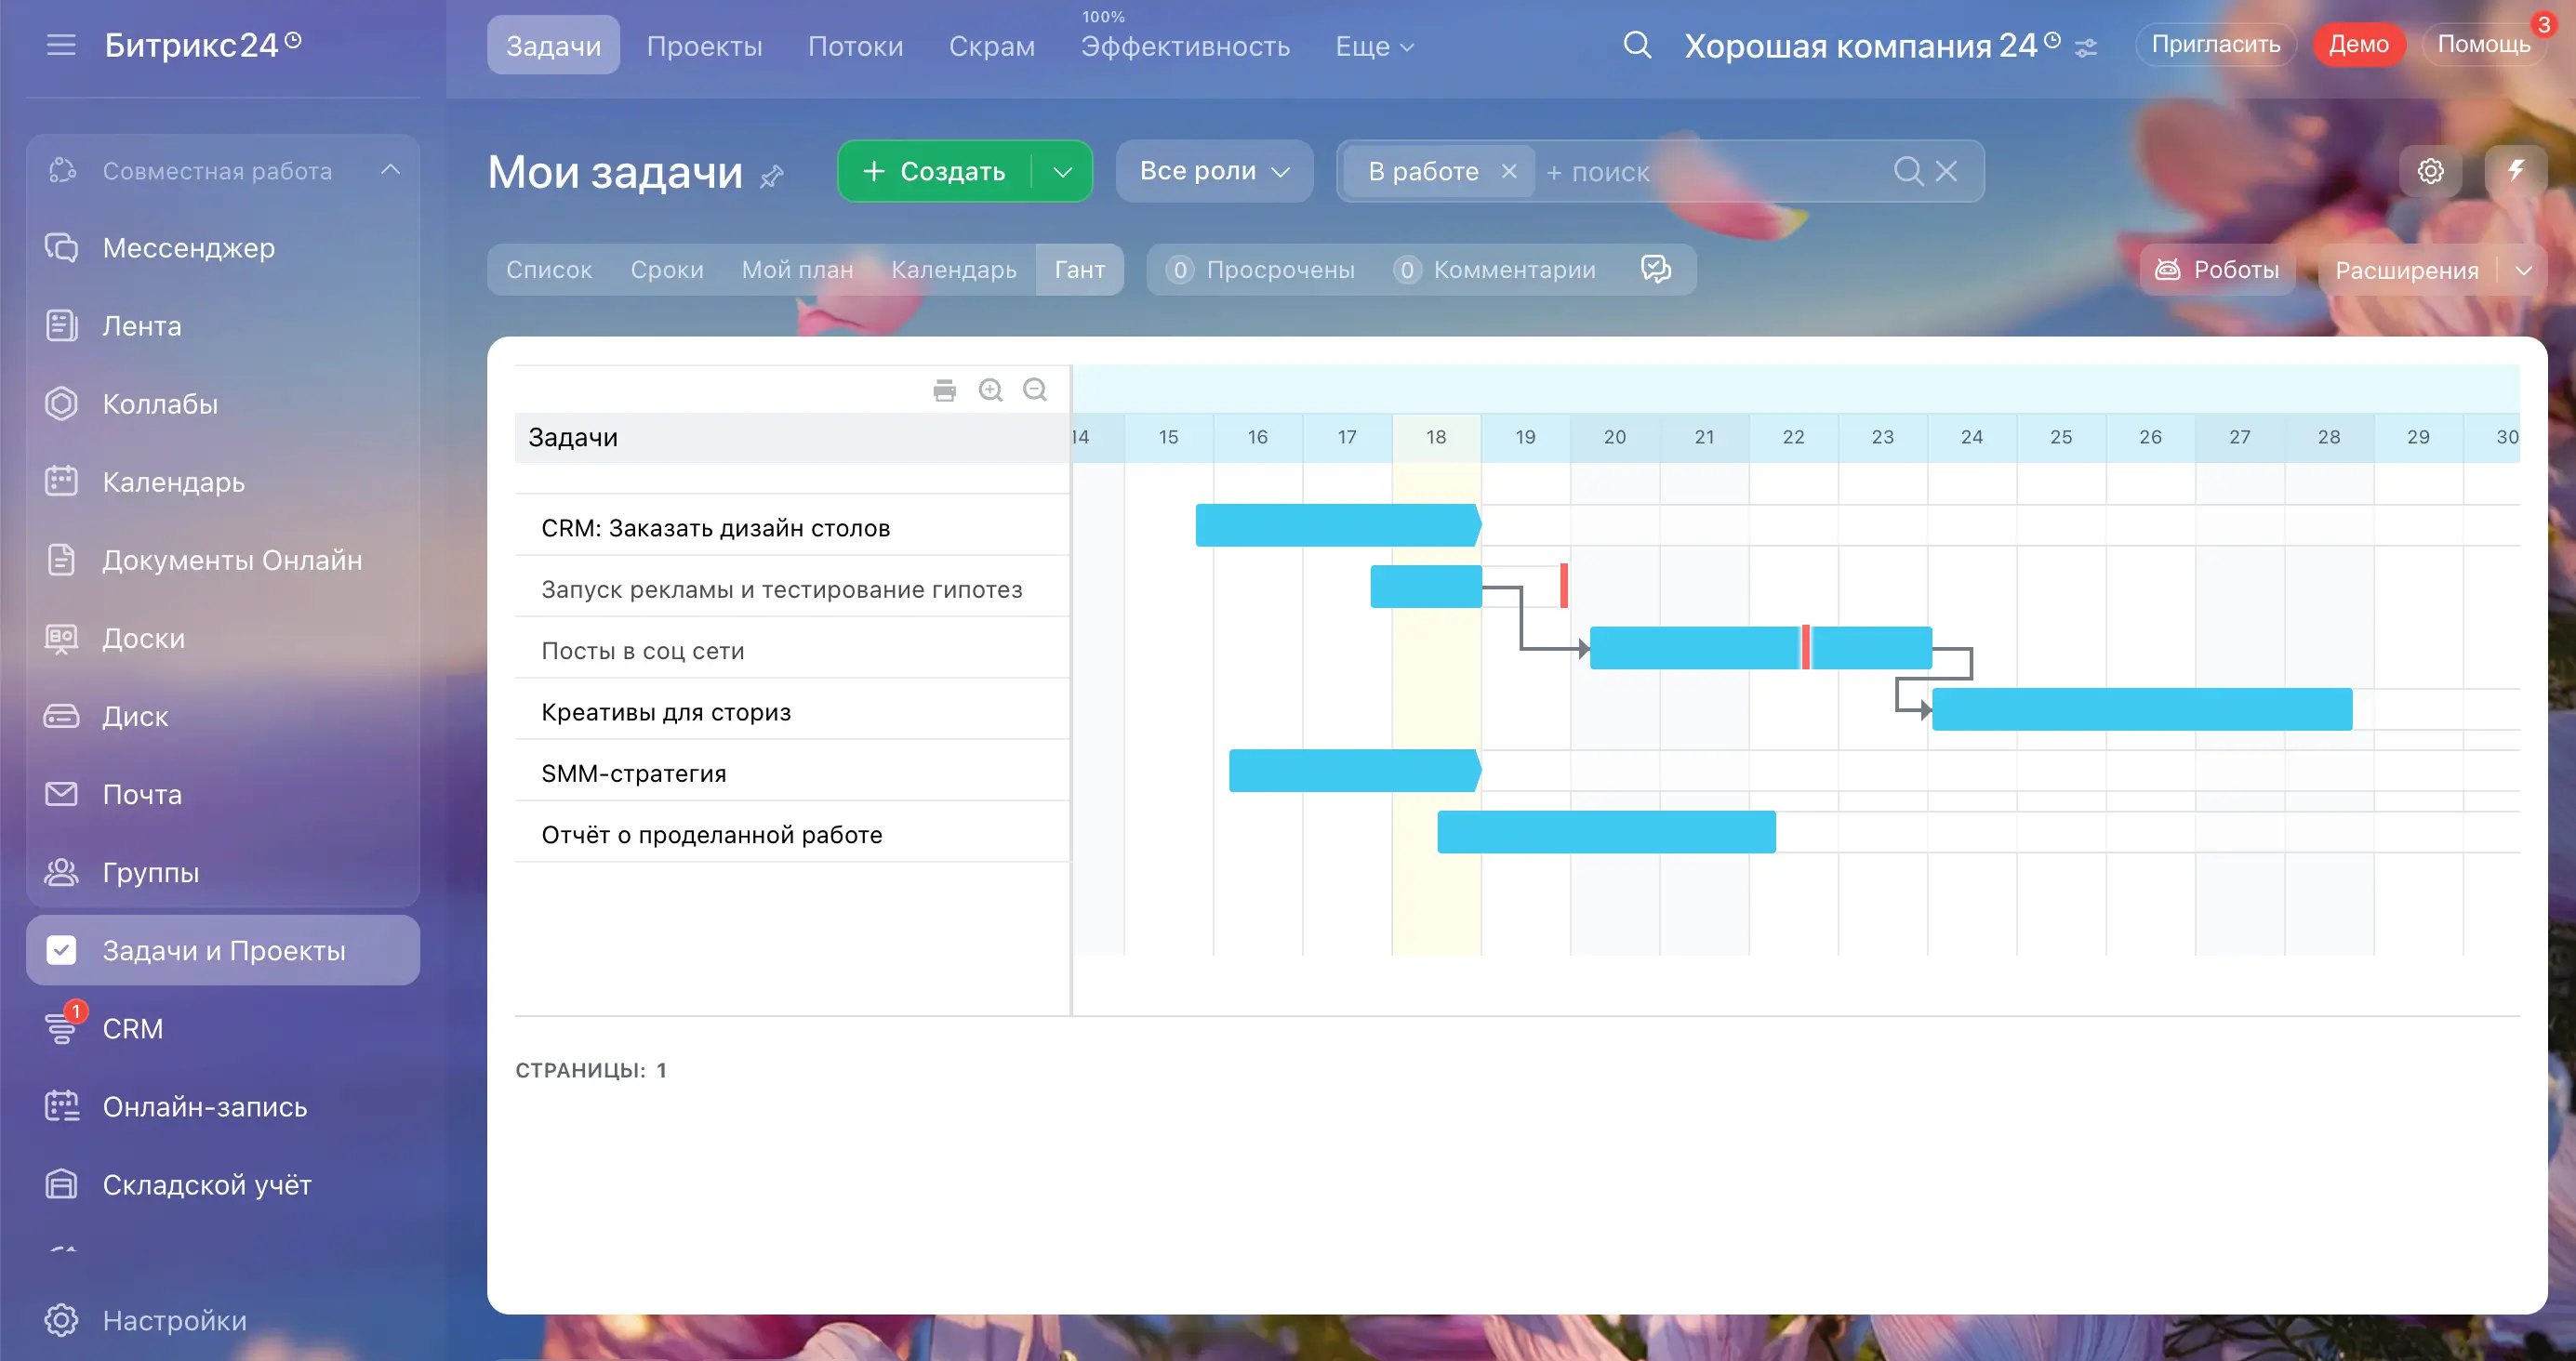This screenshot has width=2576, height=1361.
Task: Open the top-bar search magnifier
Action: (1636, 45)
